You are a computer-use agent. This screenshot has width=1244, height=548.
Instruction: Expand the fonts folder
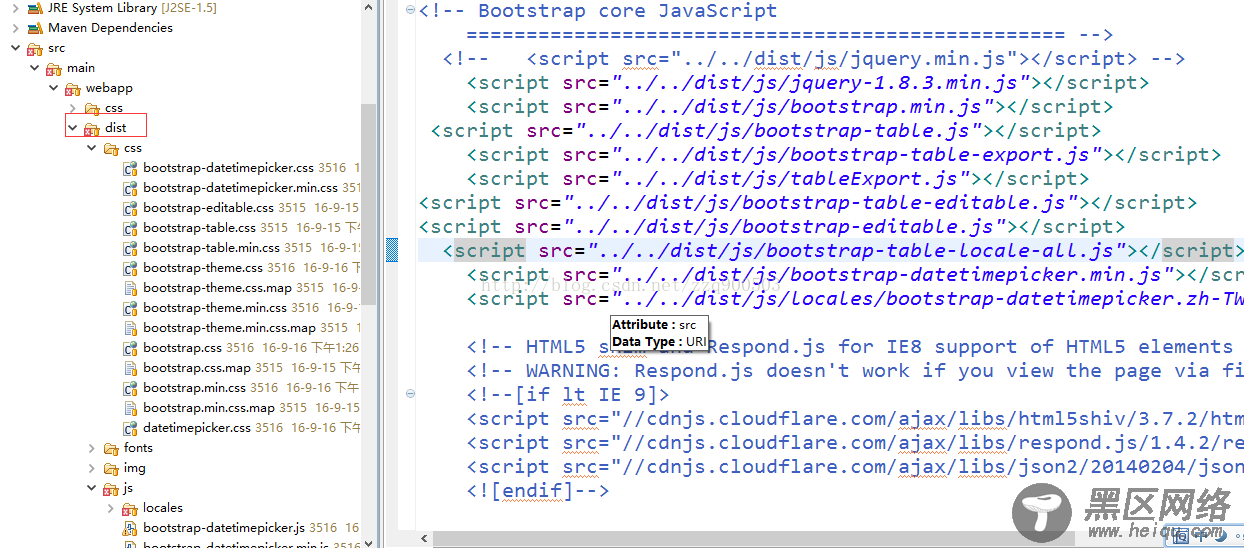(x=91, y=448)
